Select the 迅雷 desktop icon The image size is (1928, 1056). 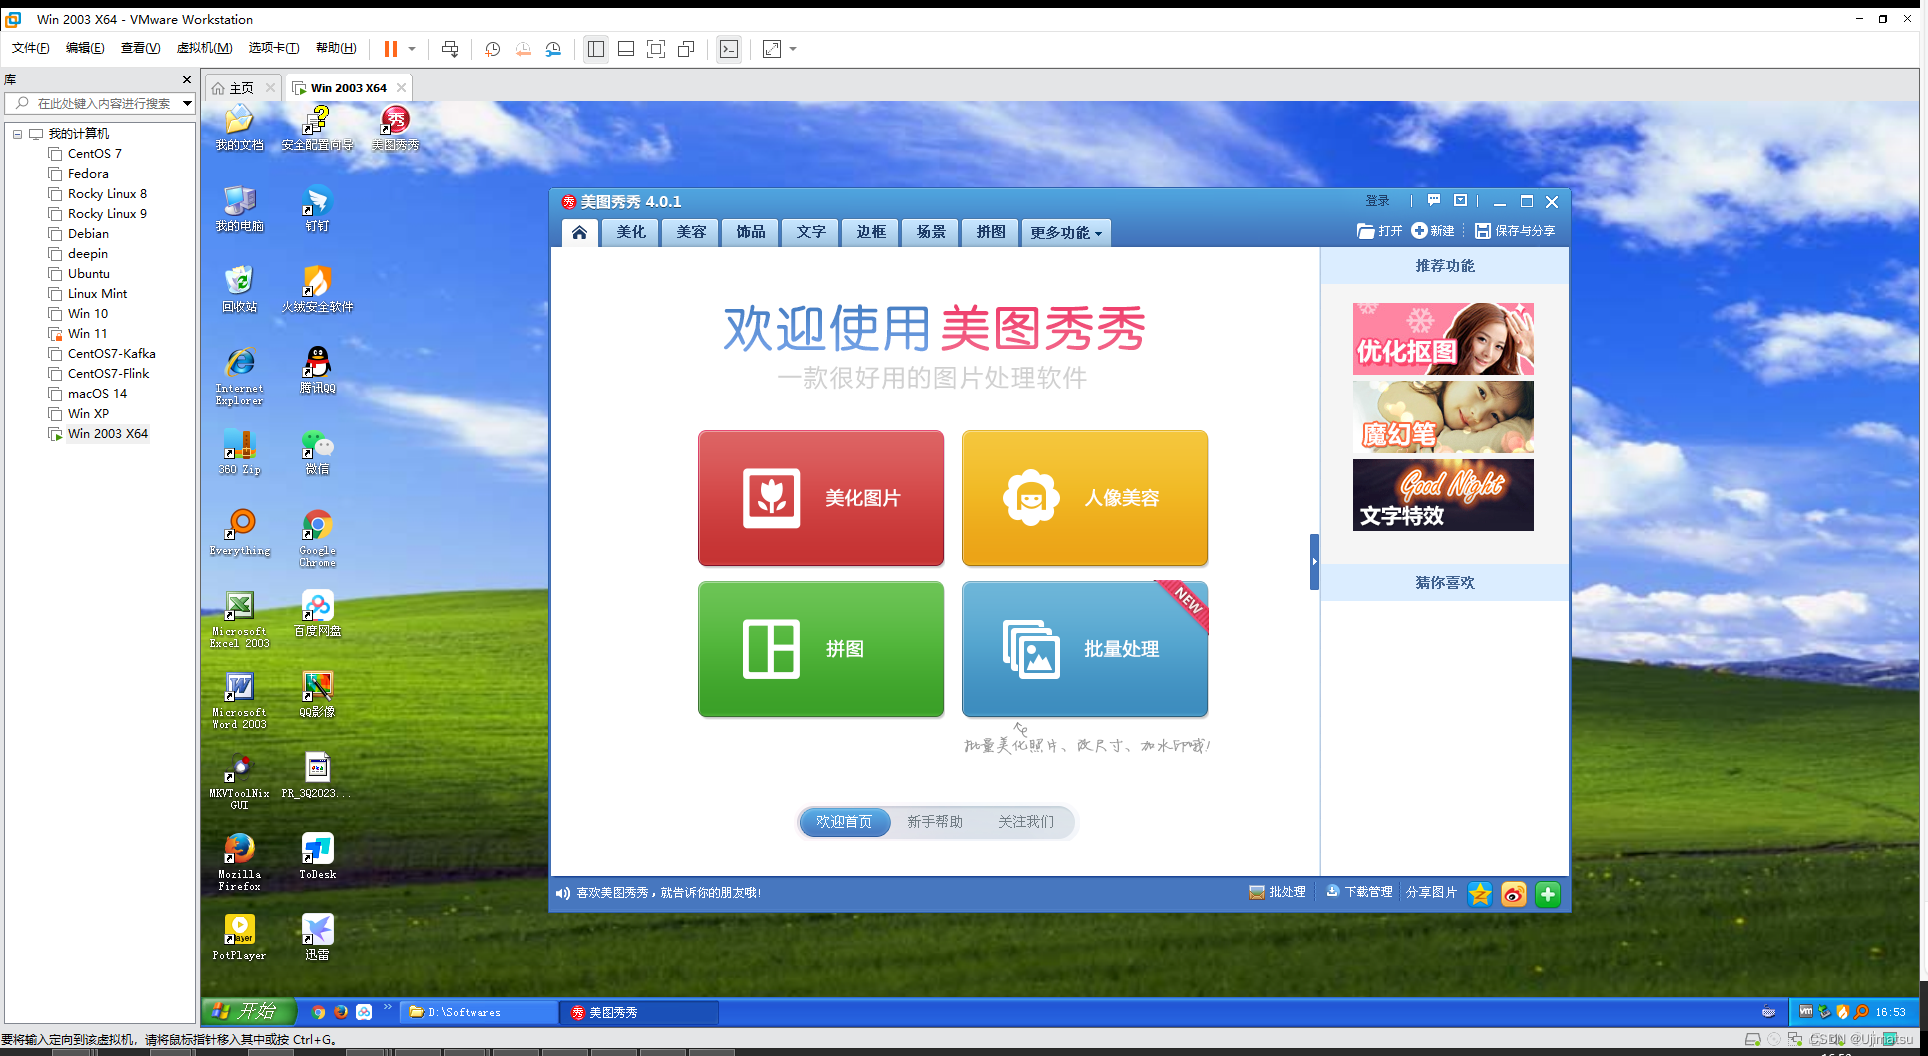point(317,938)
